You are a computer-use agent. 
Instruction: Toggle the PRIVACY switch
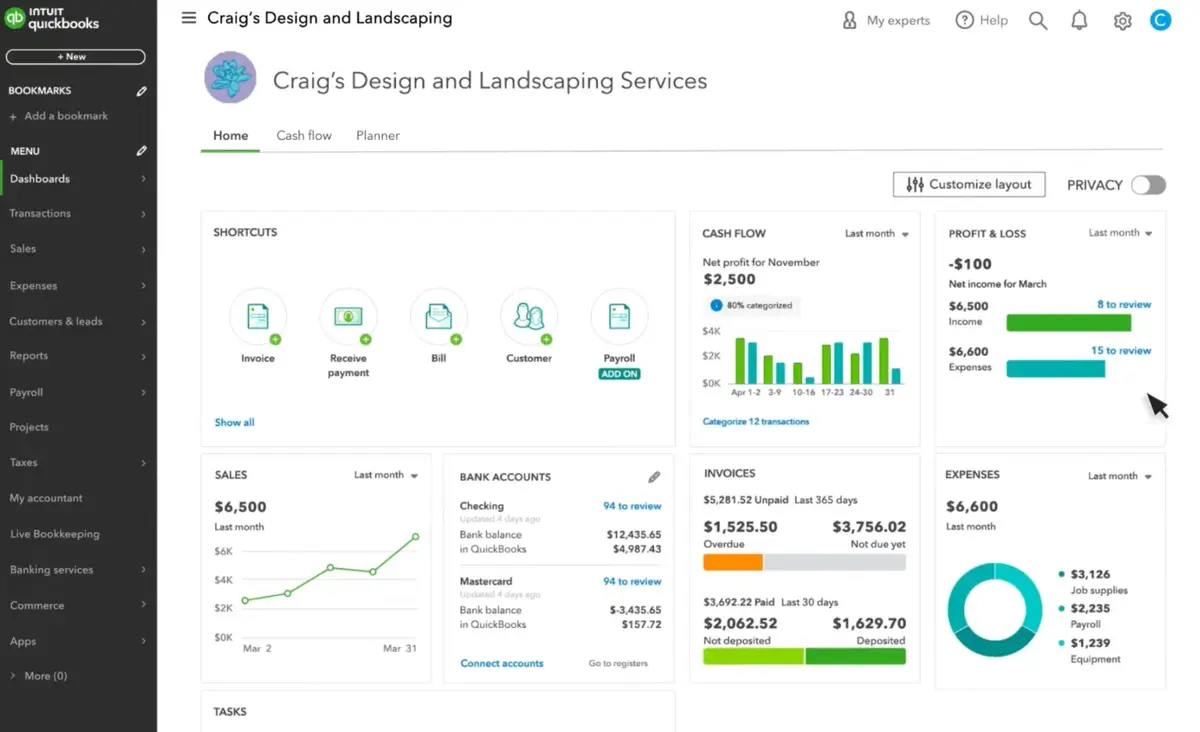pyautogui.click(x=1148, y=185)
